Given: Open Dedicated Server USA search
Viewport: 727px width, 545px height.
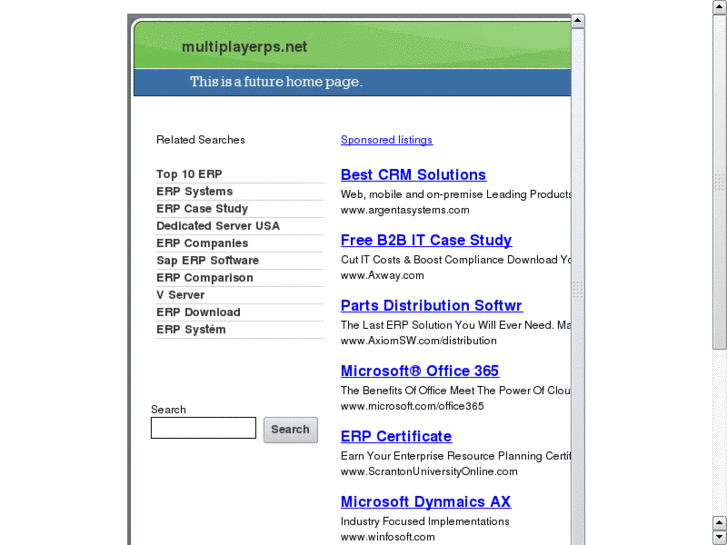Looking at the screenshot, I should 218,226.
